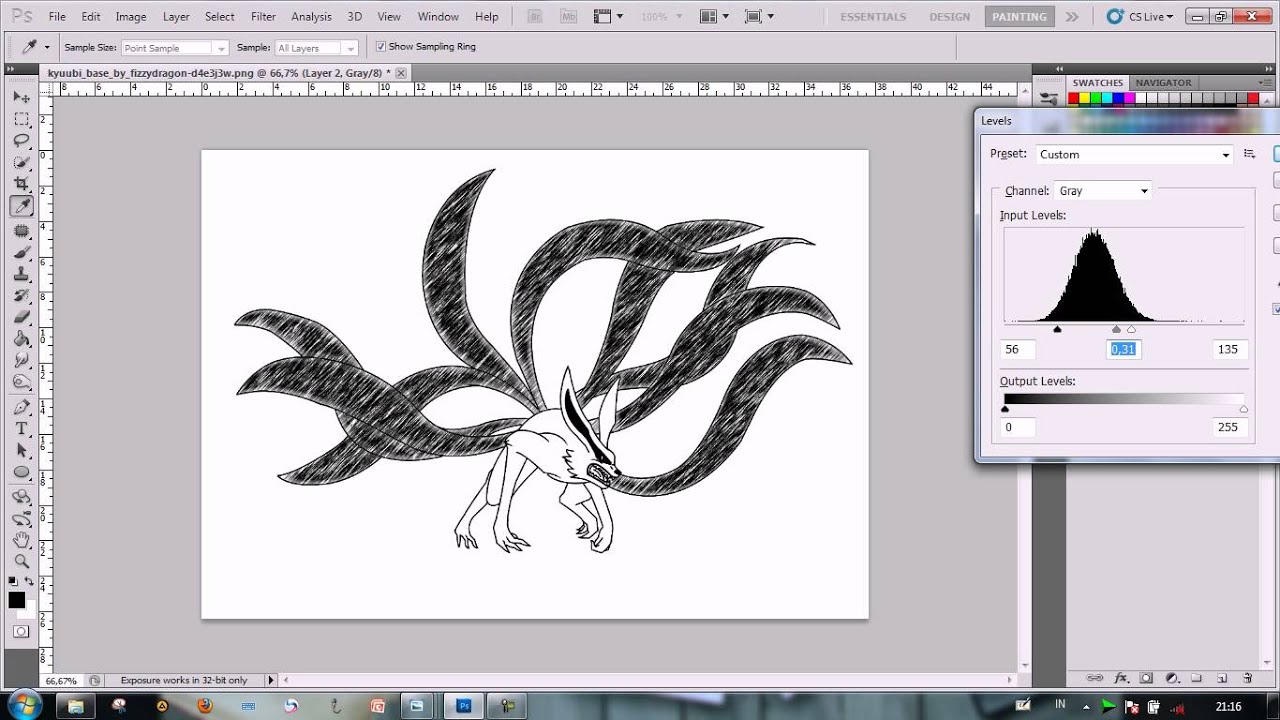
Task: Select the 3D Rotate tool
Action: point(21,497)
